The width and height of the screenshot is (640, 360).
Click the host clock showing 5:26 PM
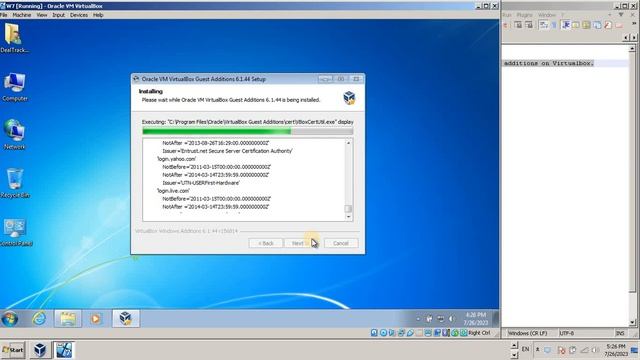click(x=615, y=350)
